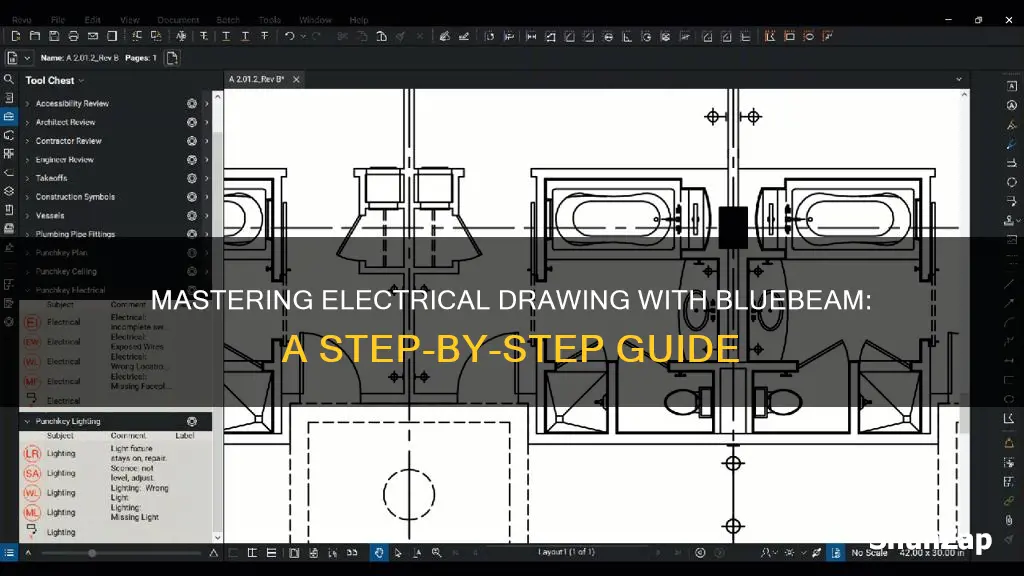Click the 42.00 x 30.00 in page size
1024x576 pixels.
coord(932,553)
